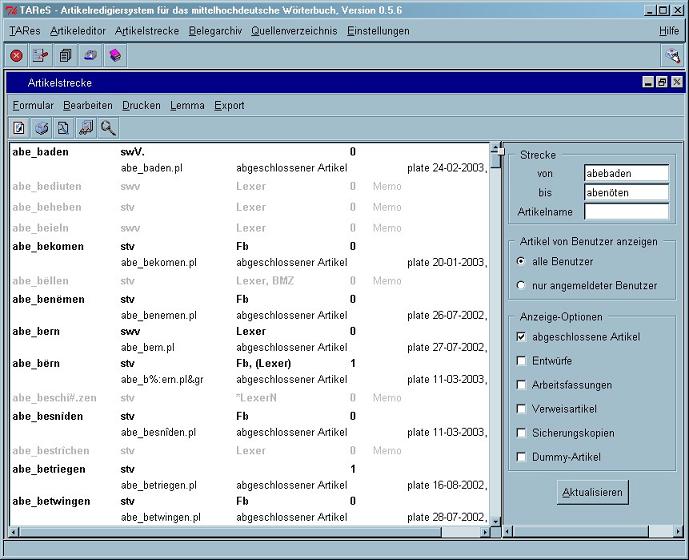Enable the 'Entwürfe' checkbox
The width and height of the screenshot is (689, 560).
click(x=521, y=361)
